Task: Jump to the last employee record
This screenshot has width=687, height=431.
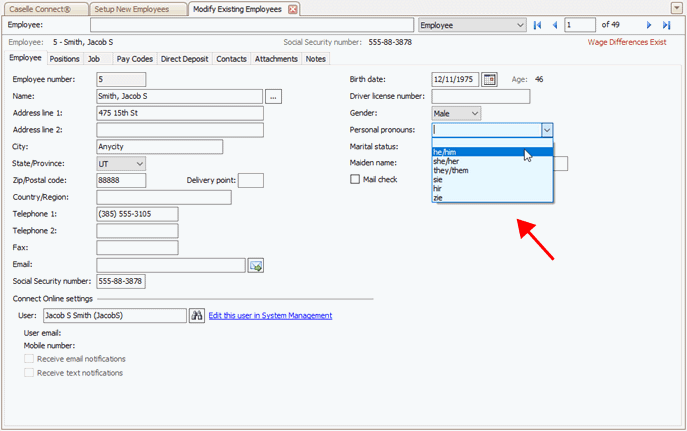Action: 666,25
